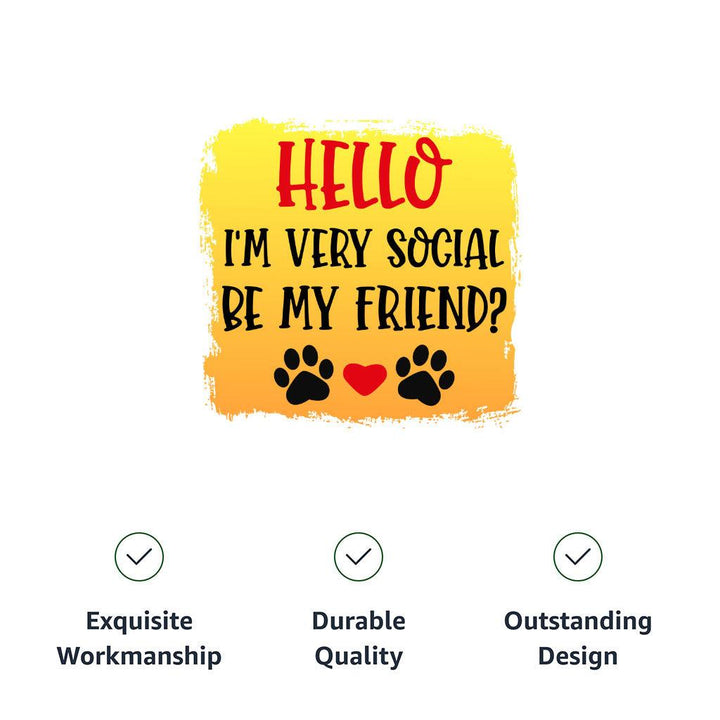Click the checkmark icon above Exquisite Workmanship

pyautogui.click(x=139, y=557)
